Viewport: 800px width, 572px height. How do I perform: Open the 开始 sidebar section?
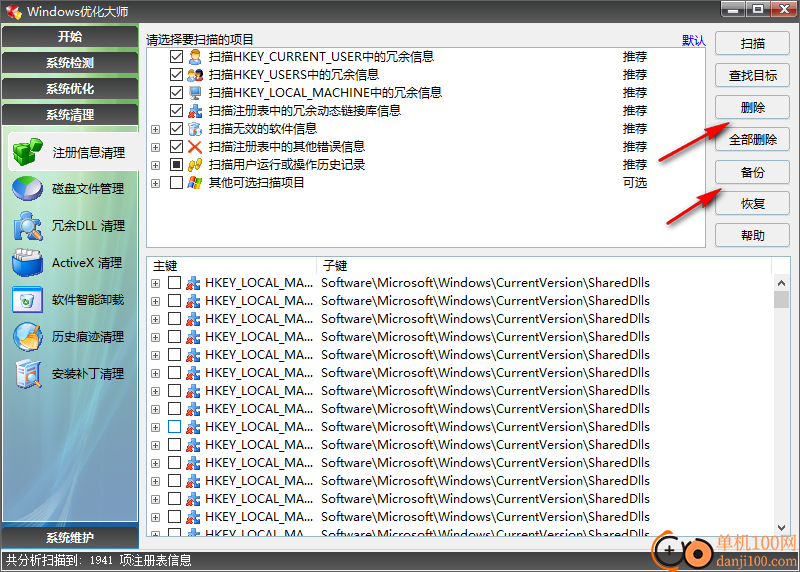point(70,36)
